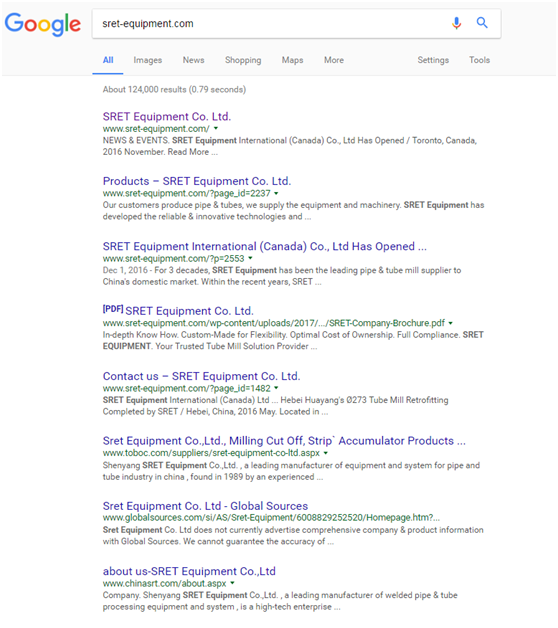Expand dropdown arrow next to chinasrt.com/about.aspx URL
558x628 pixels.
click(x=232, y=583)
